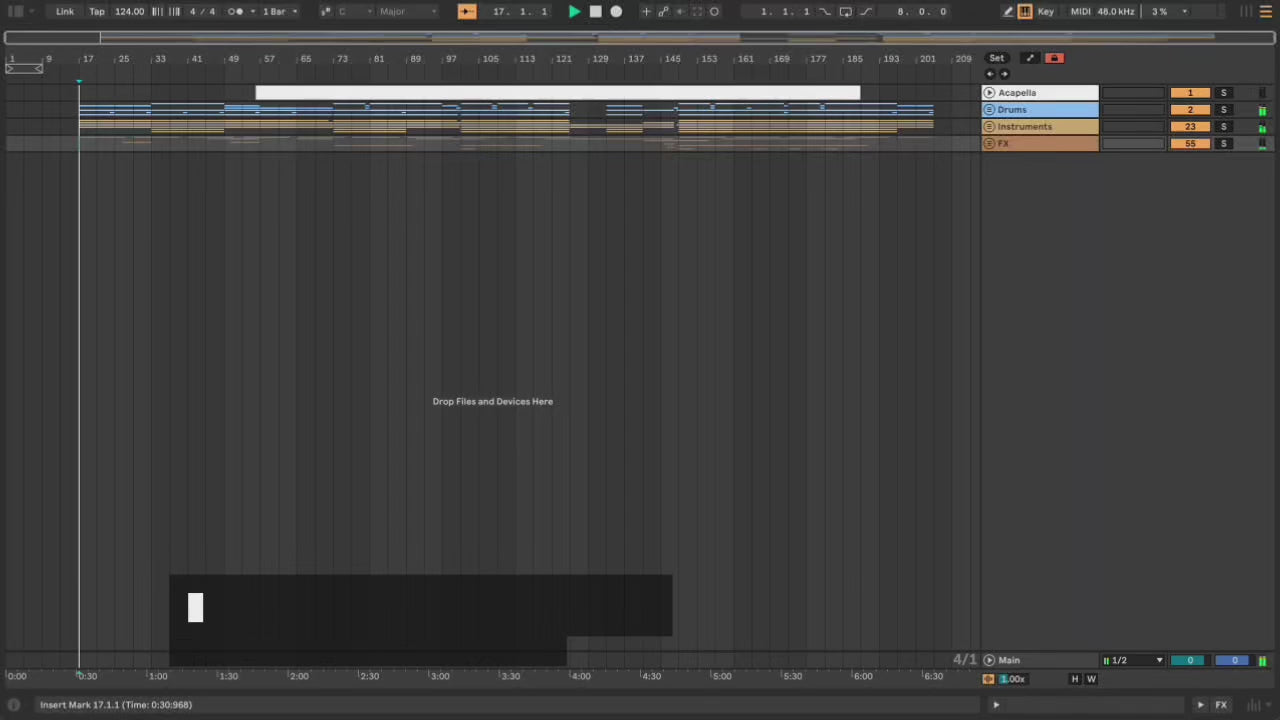This screenshot has width=1280, height=720.
Task: Enable Draw Mode pencil icon
Action: pyautogui.click(x=1008, y=12)
